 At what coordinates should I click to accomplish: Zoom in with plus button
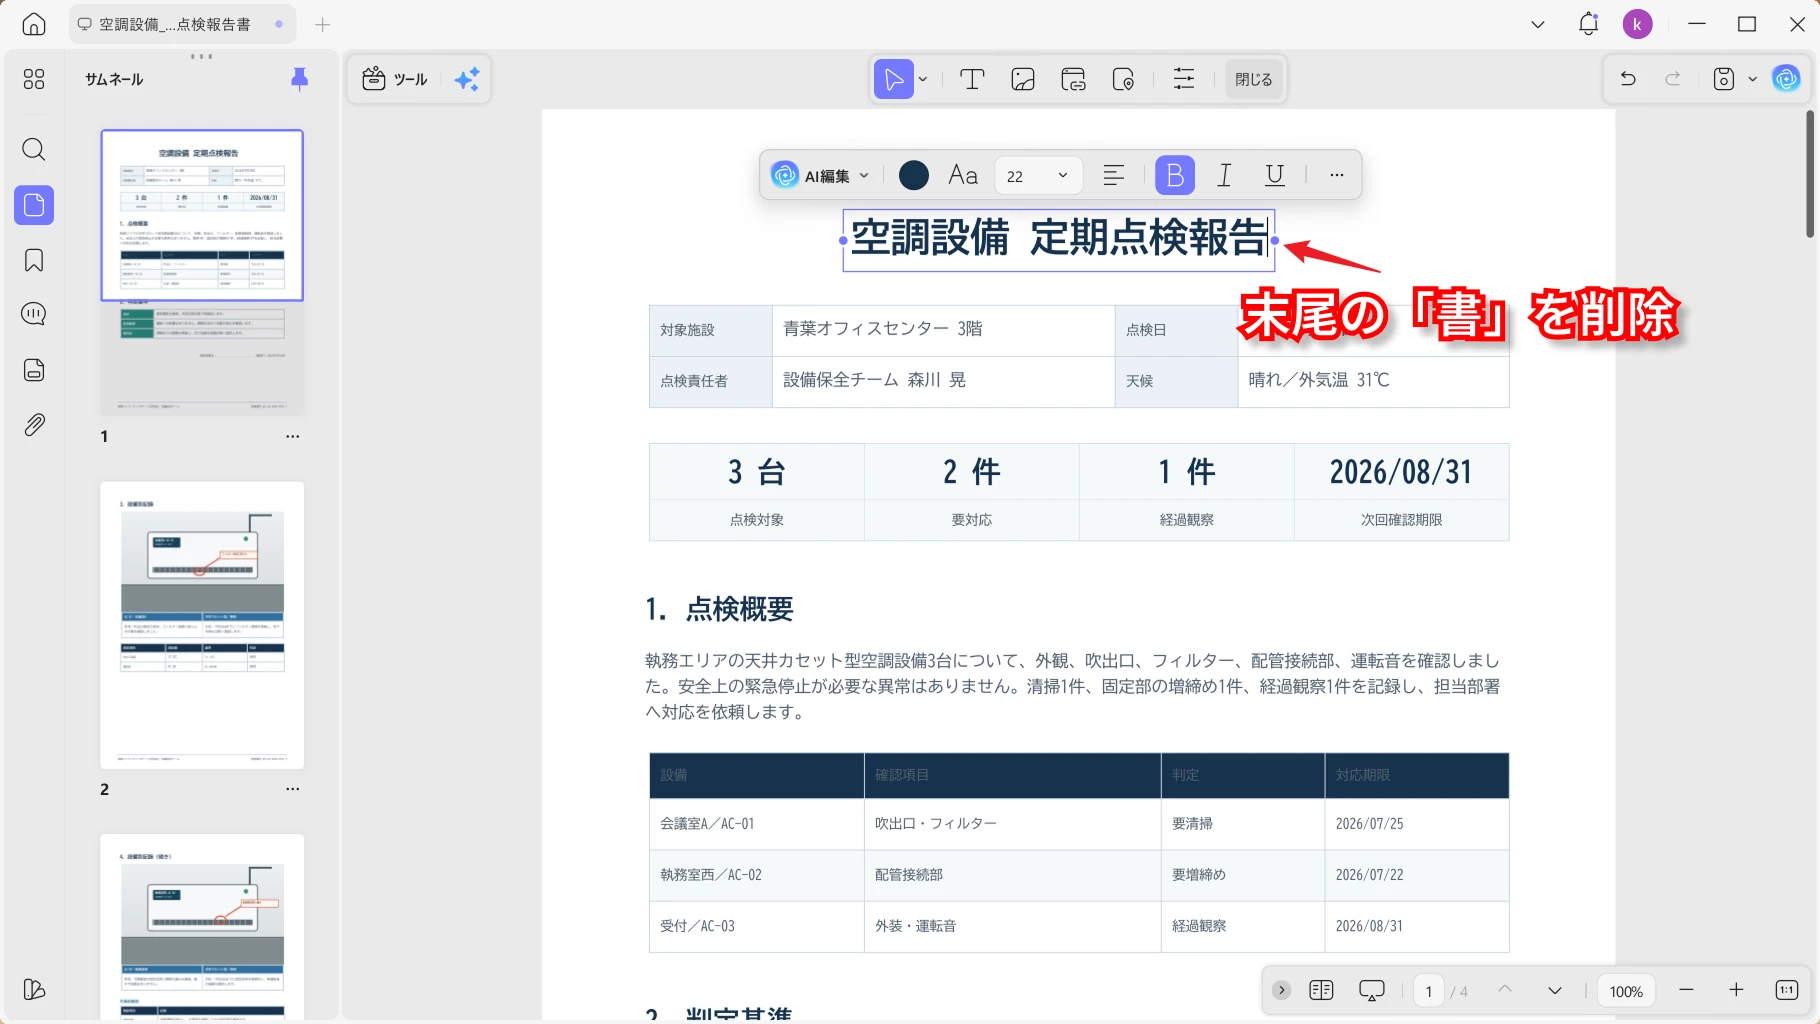coord(1736,990)
